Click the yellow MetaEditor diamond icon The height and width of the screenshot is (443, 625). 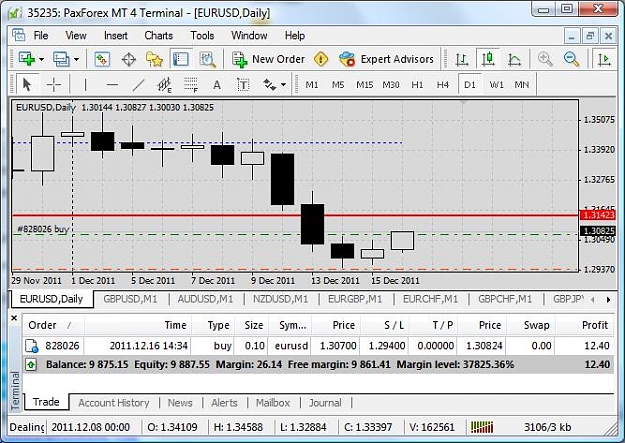point(321,59)
